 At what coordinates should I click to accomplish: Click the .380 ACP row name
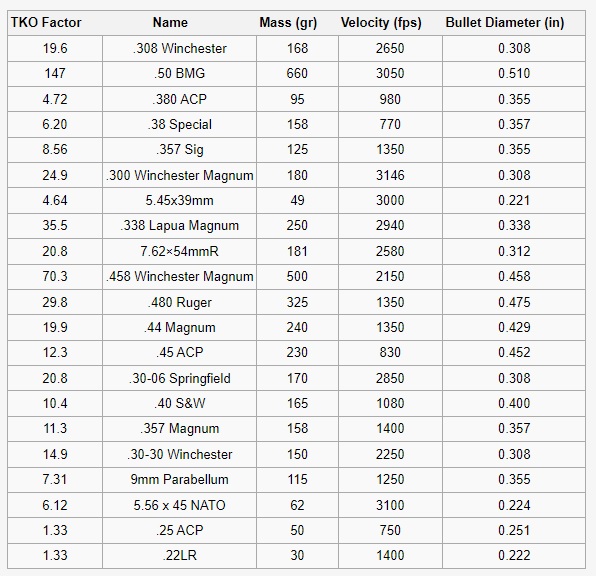[179, 99]
